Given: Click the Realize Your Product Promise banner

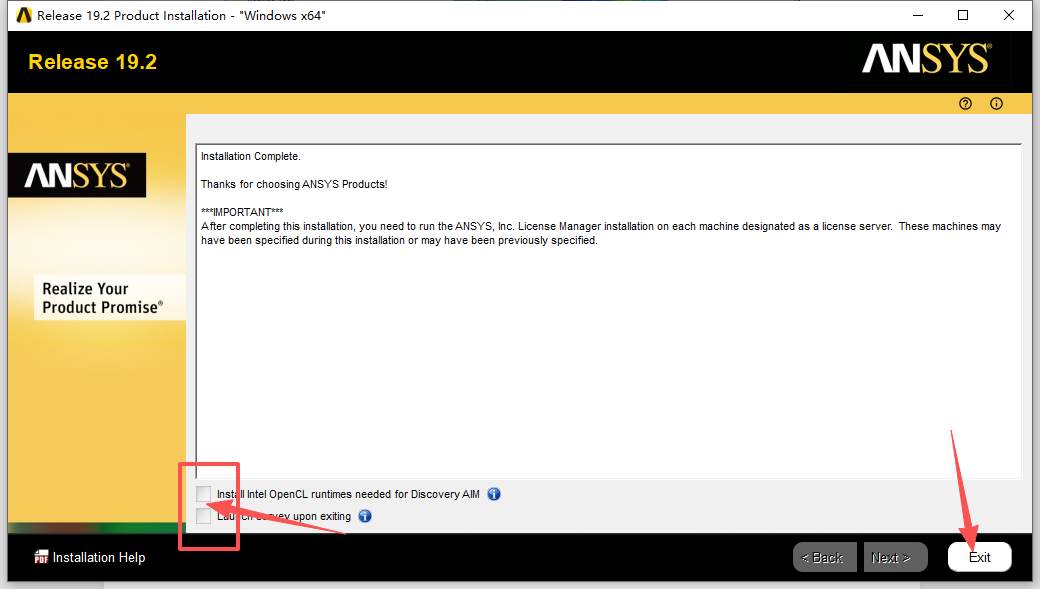Looking at the screenshot, I should [101, 298].
